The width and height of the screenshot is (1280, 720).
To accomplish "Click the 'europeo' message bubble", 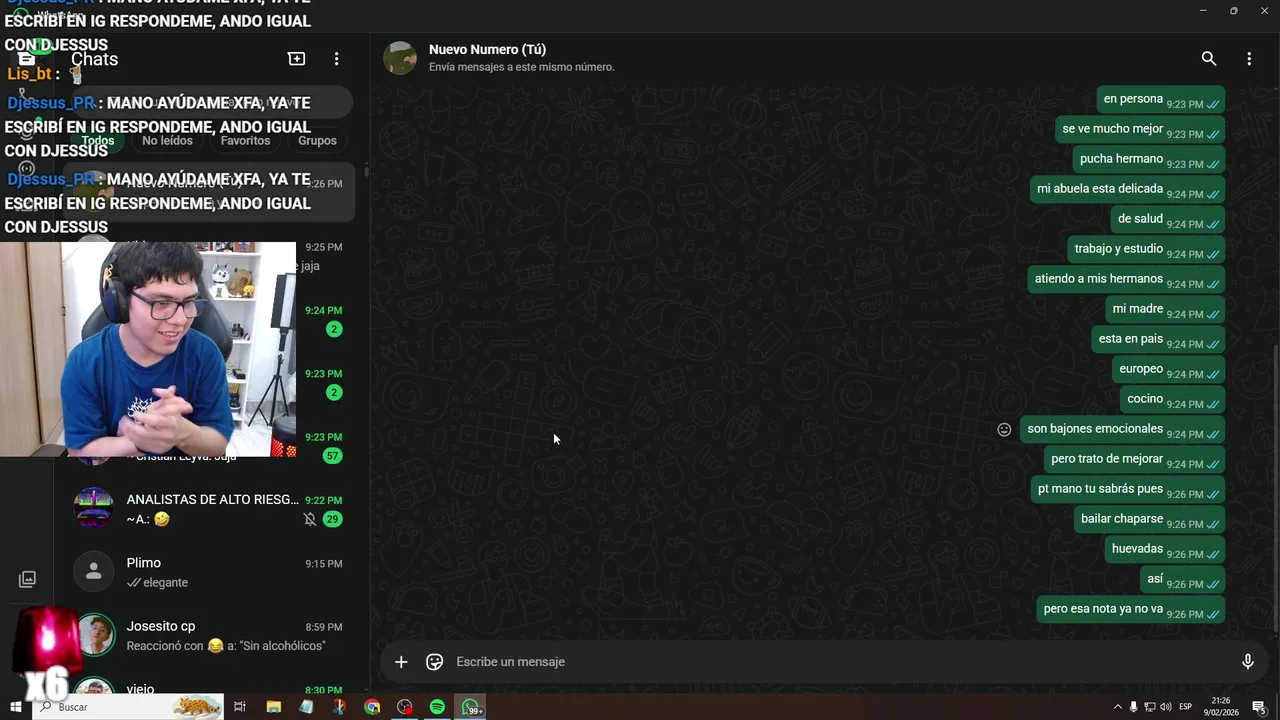I will pos(1168,370).
